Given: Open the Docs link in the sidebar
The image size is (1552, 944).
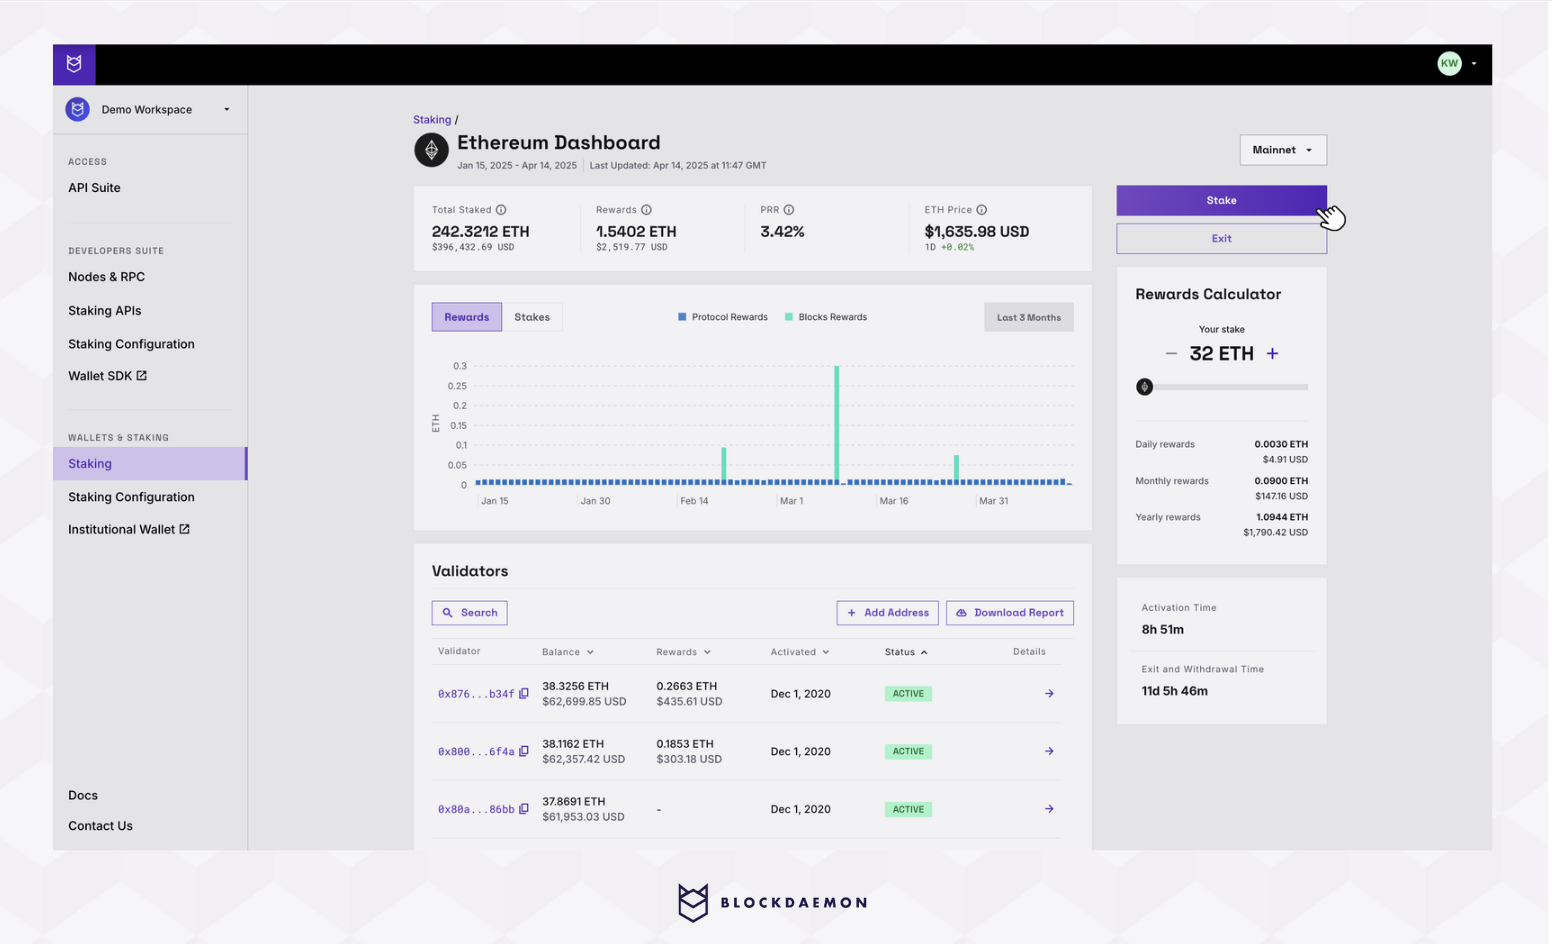Looking at the screenshot, I should click(x=83, y=796).
